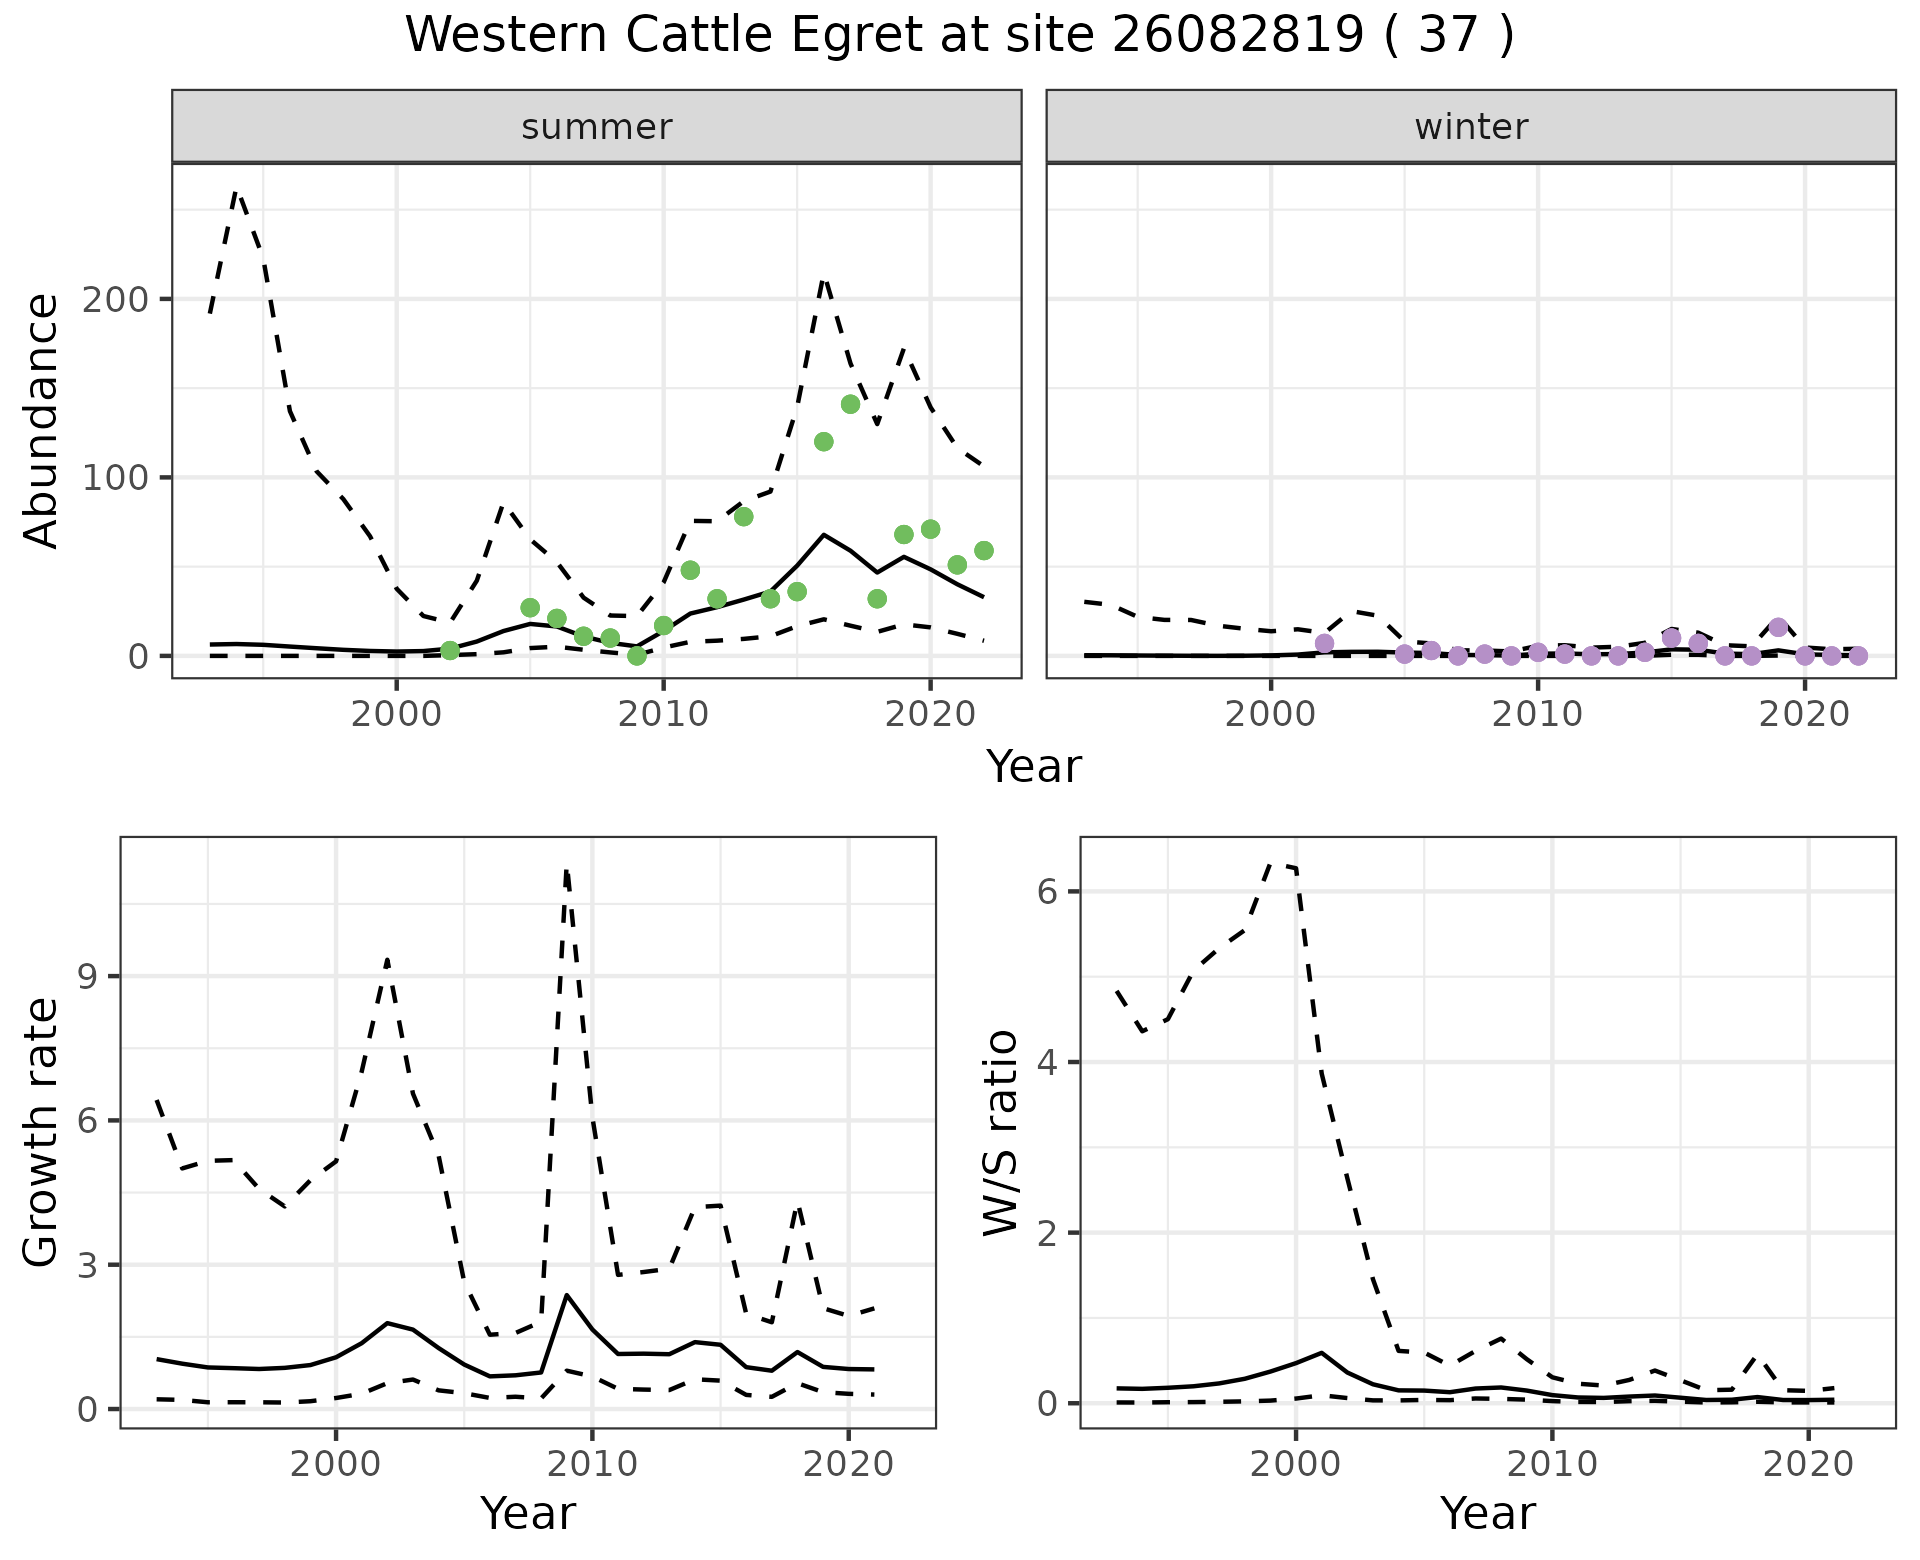This screenshot has height=1560, width=1920.
Task: Click the earliest green point in summer panel
Action: tap(450, 651)
